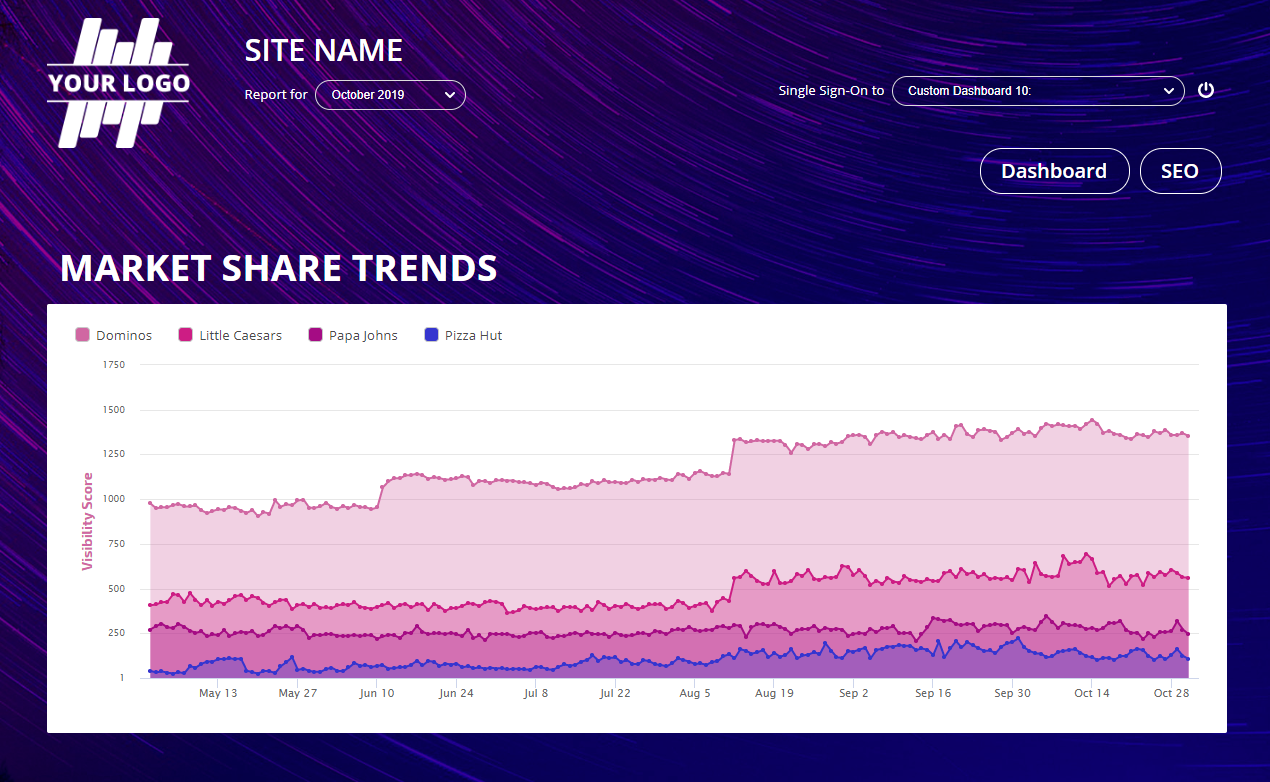Click the Sep 2 x-axis label

pos(854,693)
